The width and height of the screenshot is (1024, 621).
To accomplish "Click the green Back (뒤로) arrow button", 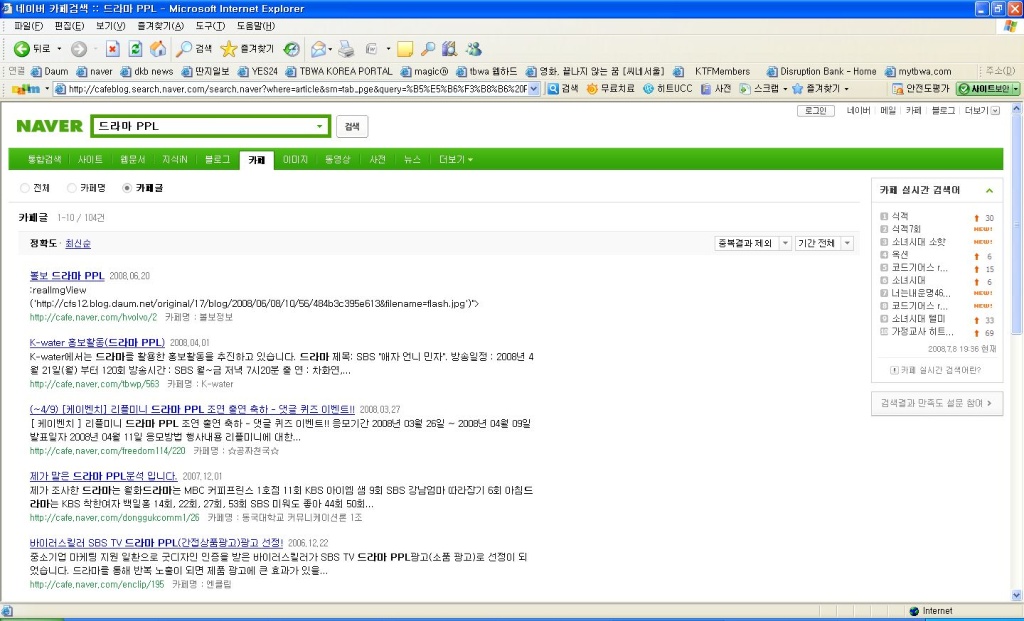I will tap(31, 49).
